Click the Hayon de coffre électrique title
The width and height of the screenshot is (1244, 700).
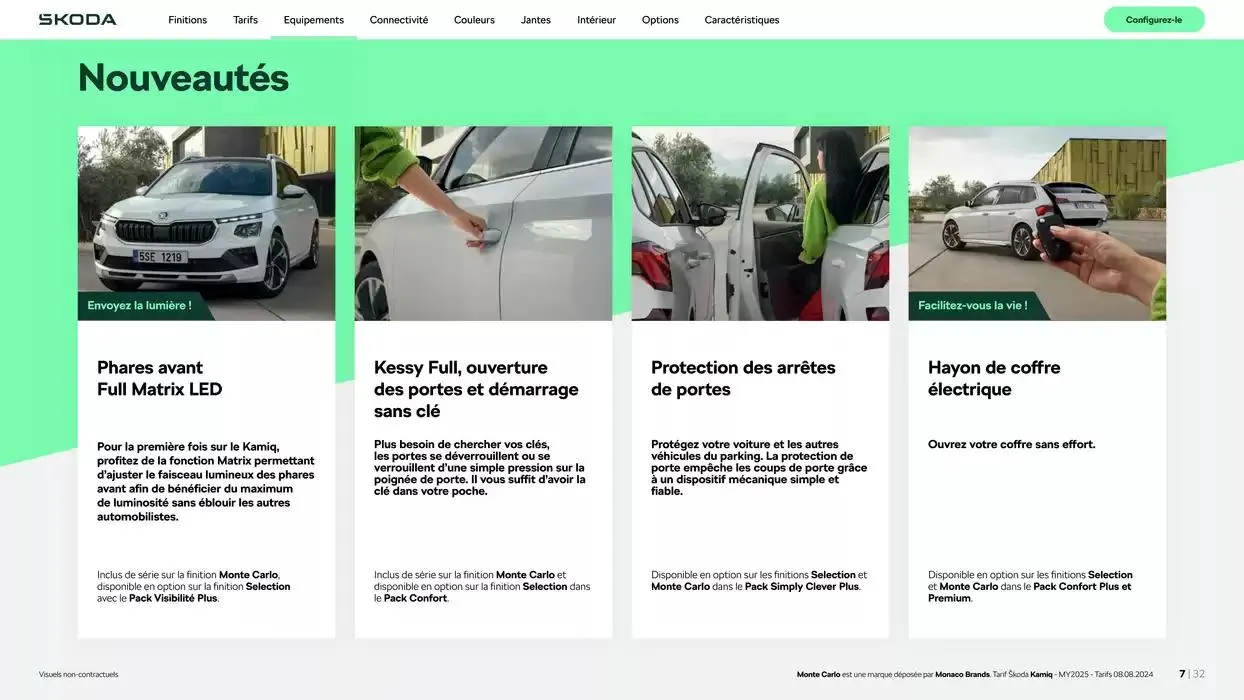[994, 378]
